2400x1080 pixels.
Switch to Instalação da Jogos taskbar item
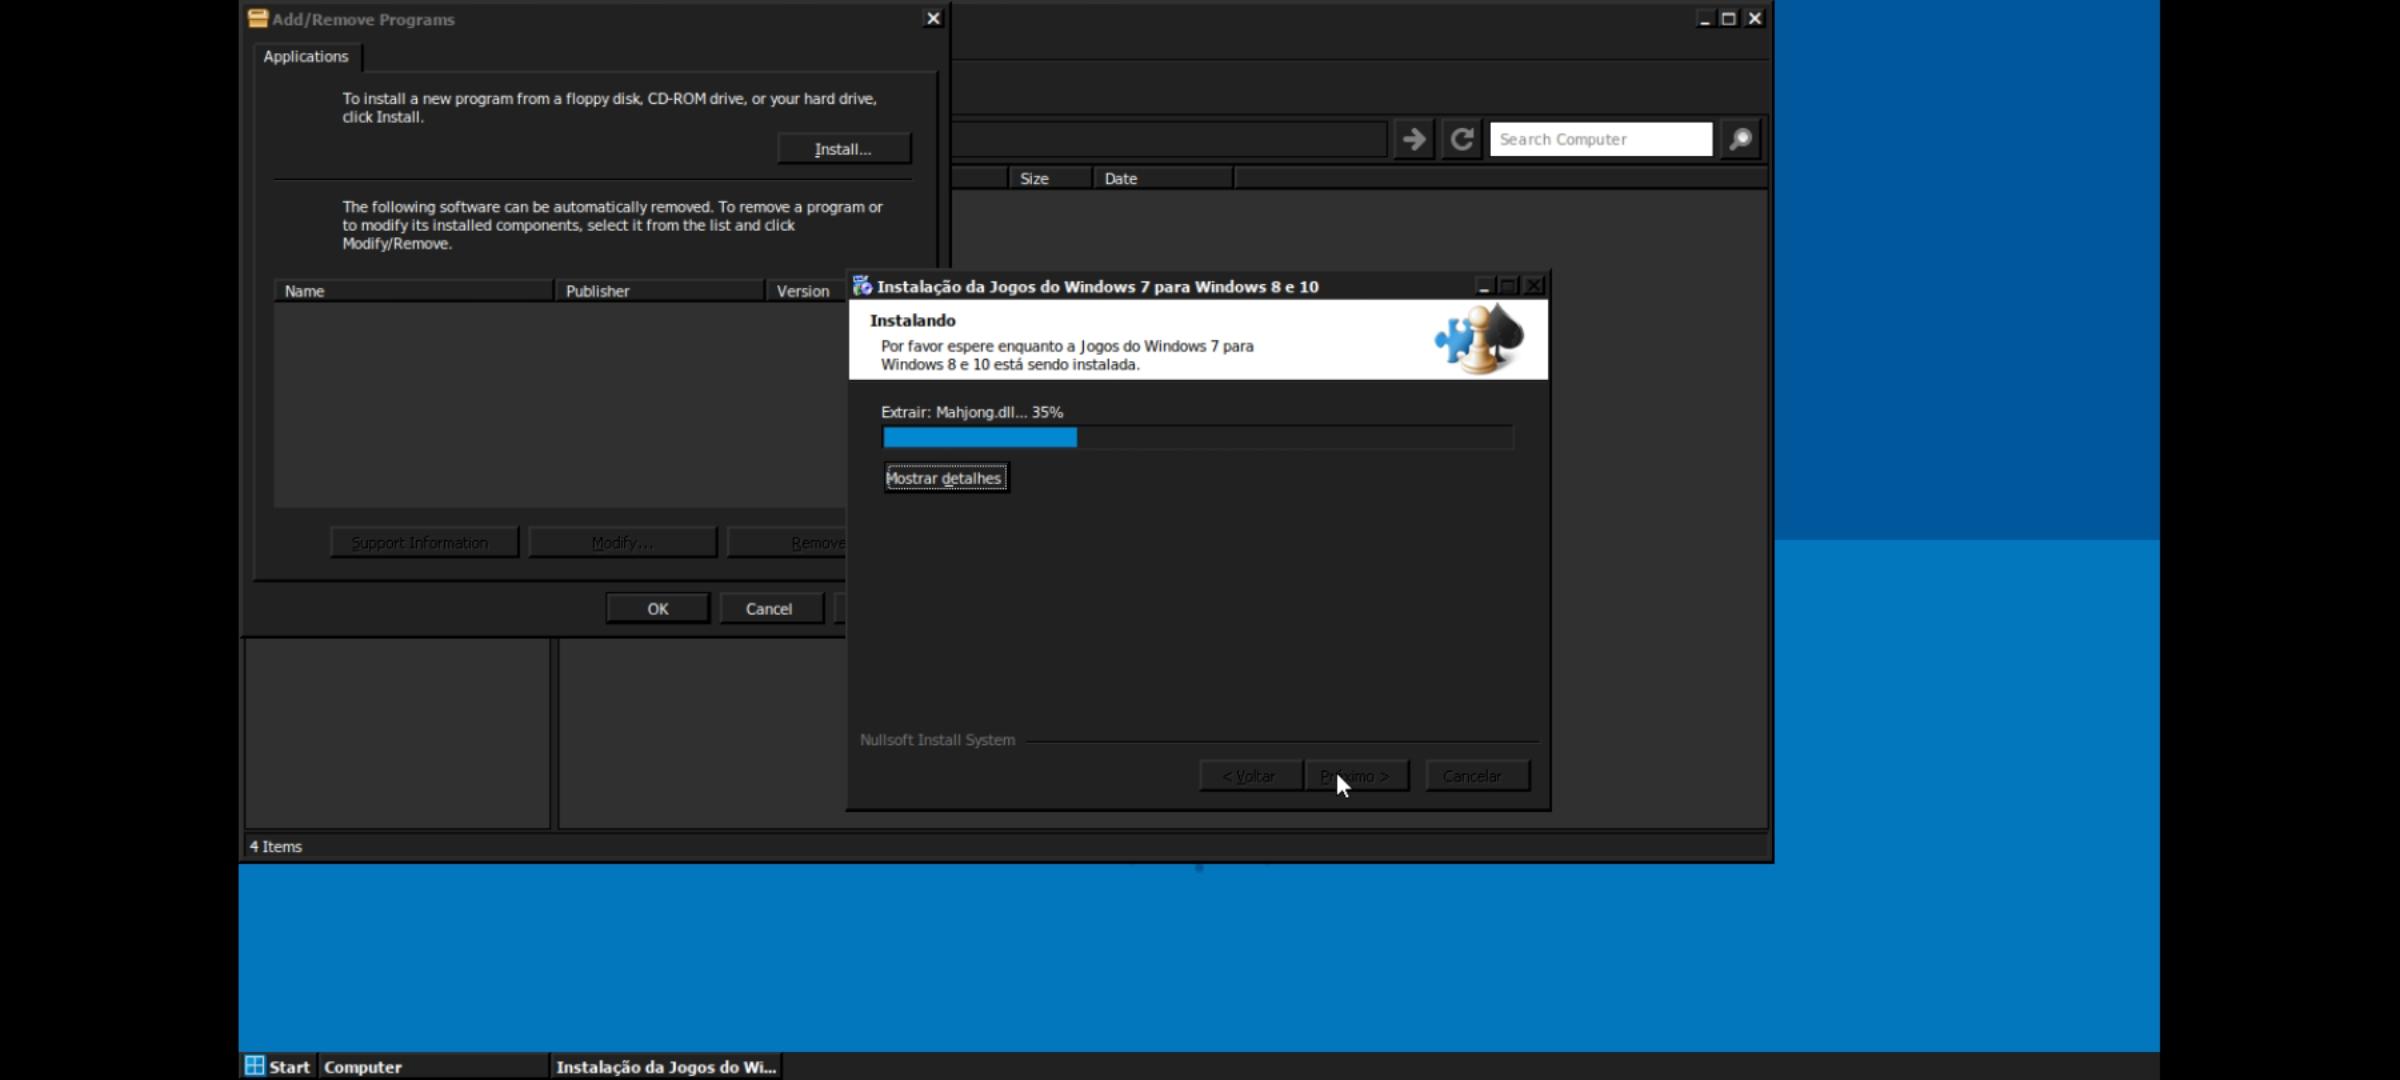click(x=665, y=1066)
